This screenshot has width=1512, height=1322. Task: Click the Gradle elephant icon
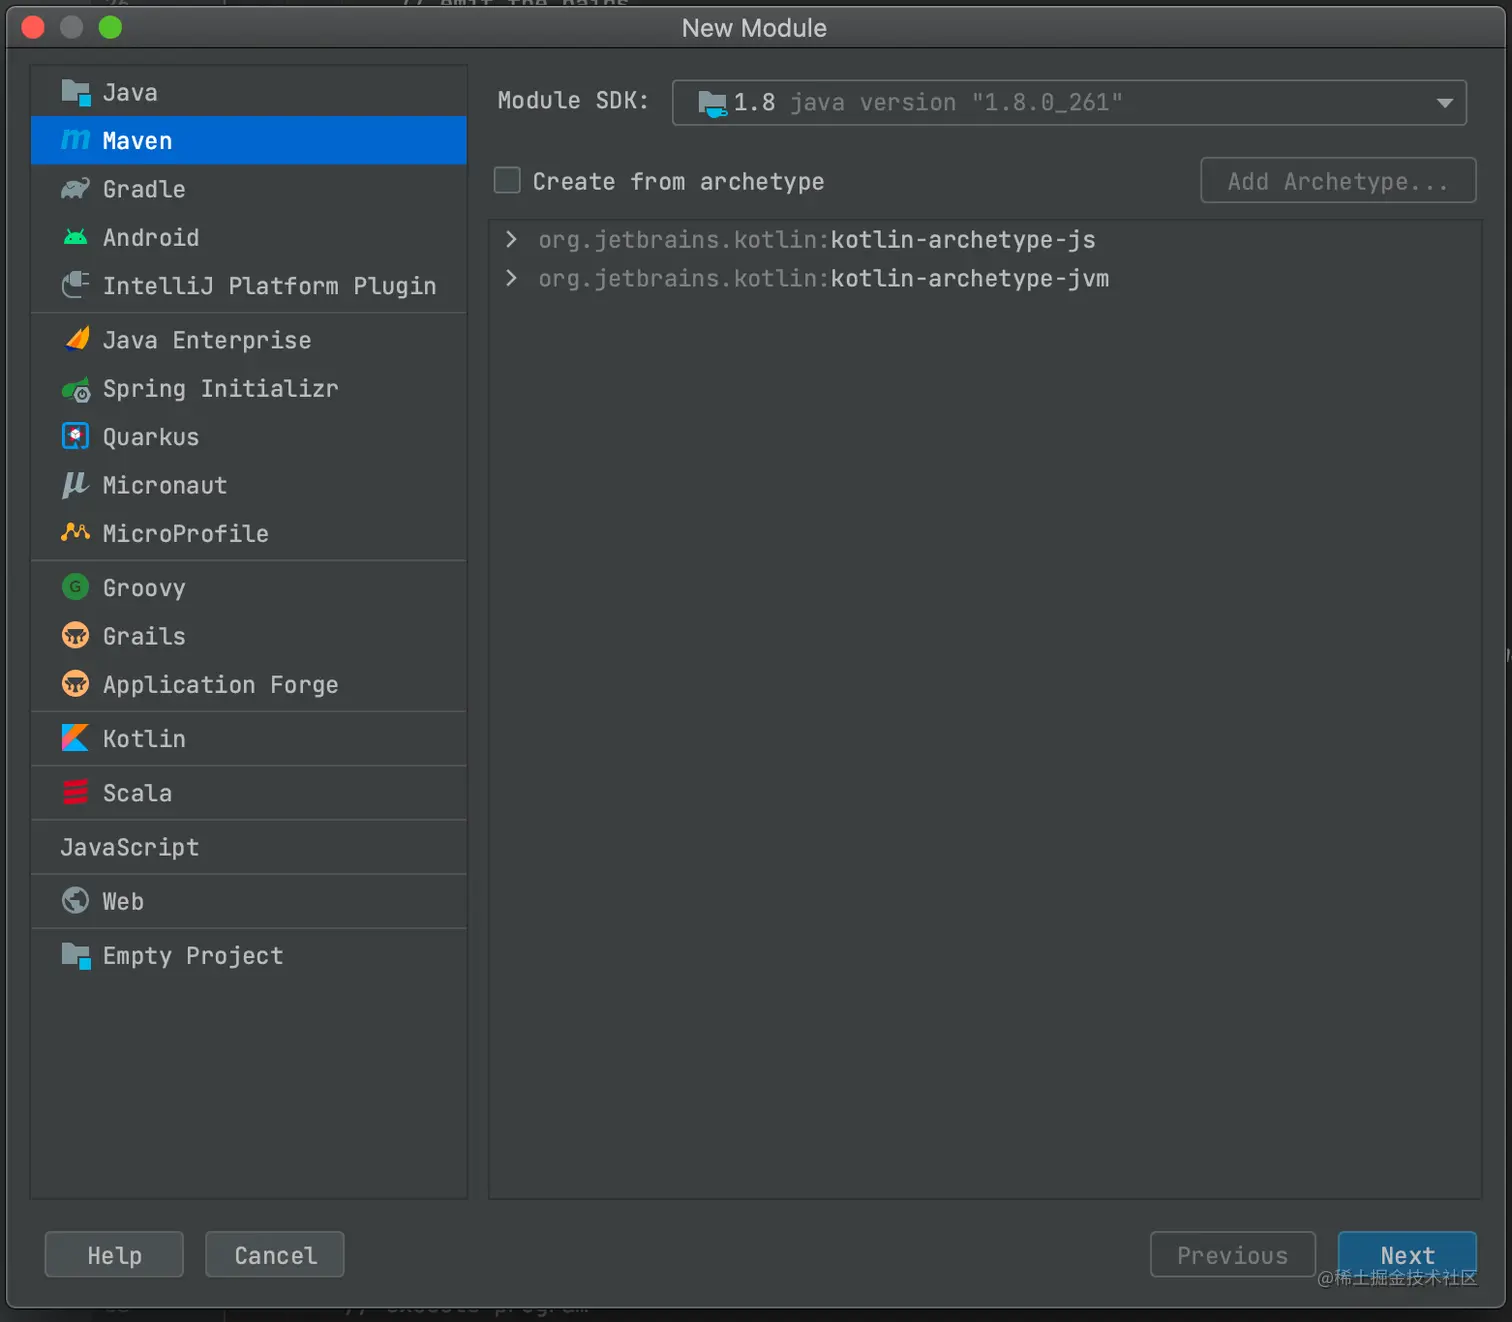[76, 189]
